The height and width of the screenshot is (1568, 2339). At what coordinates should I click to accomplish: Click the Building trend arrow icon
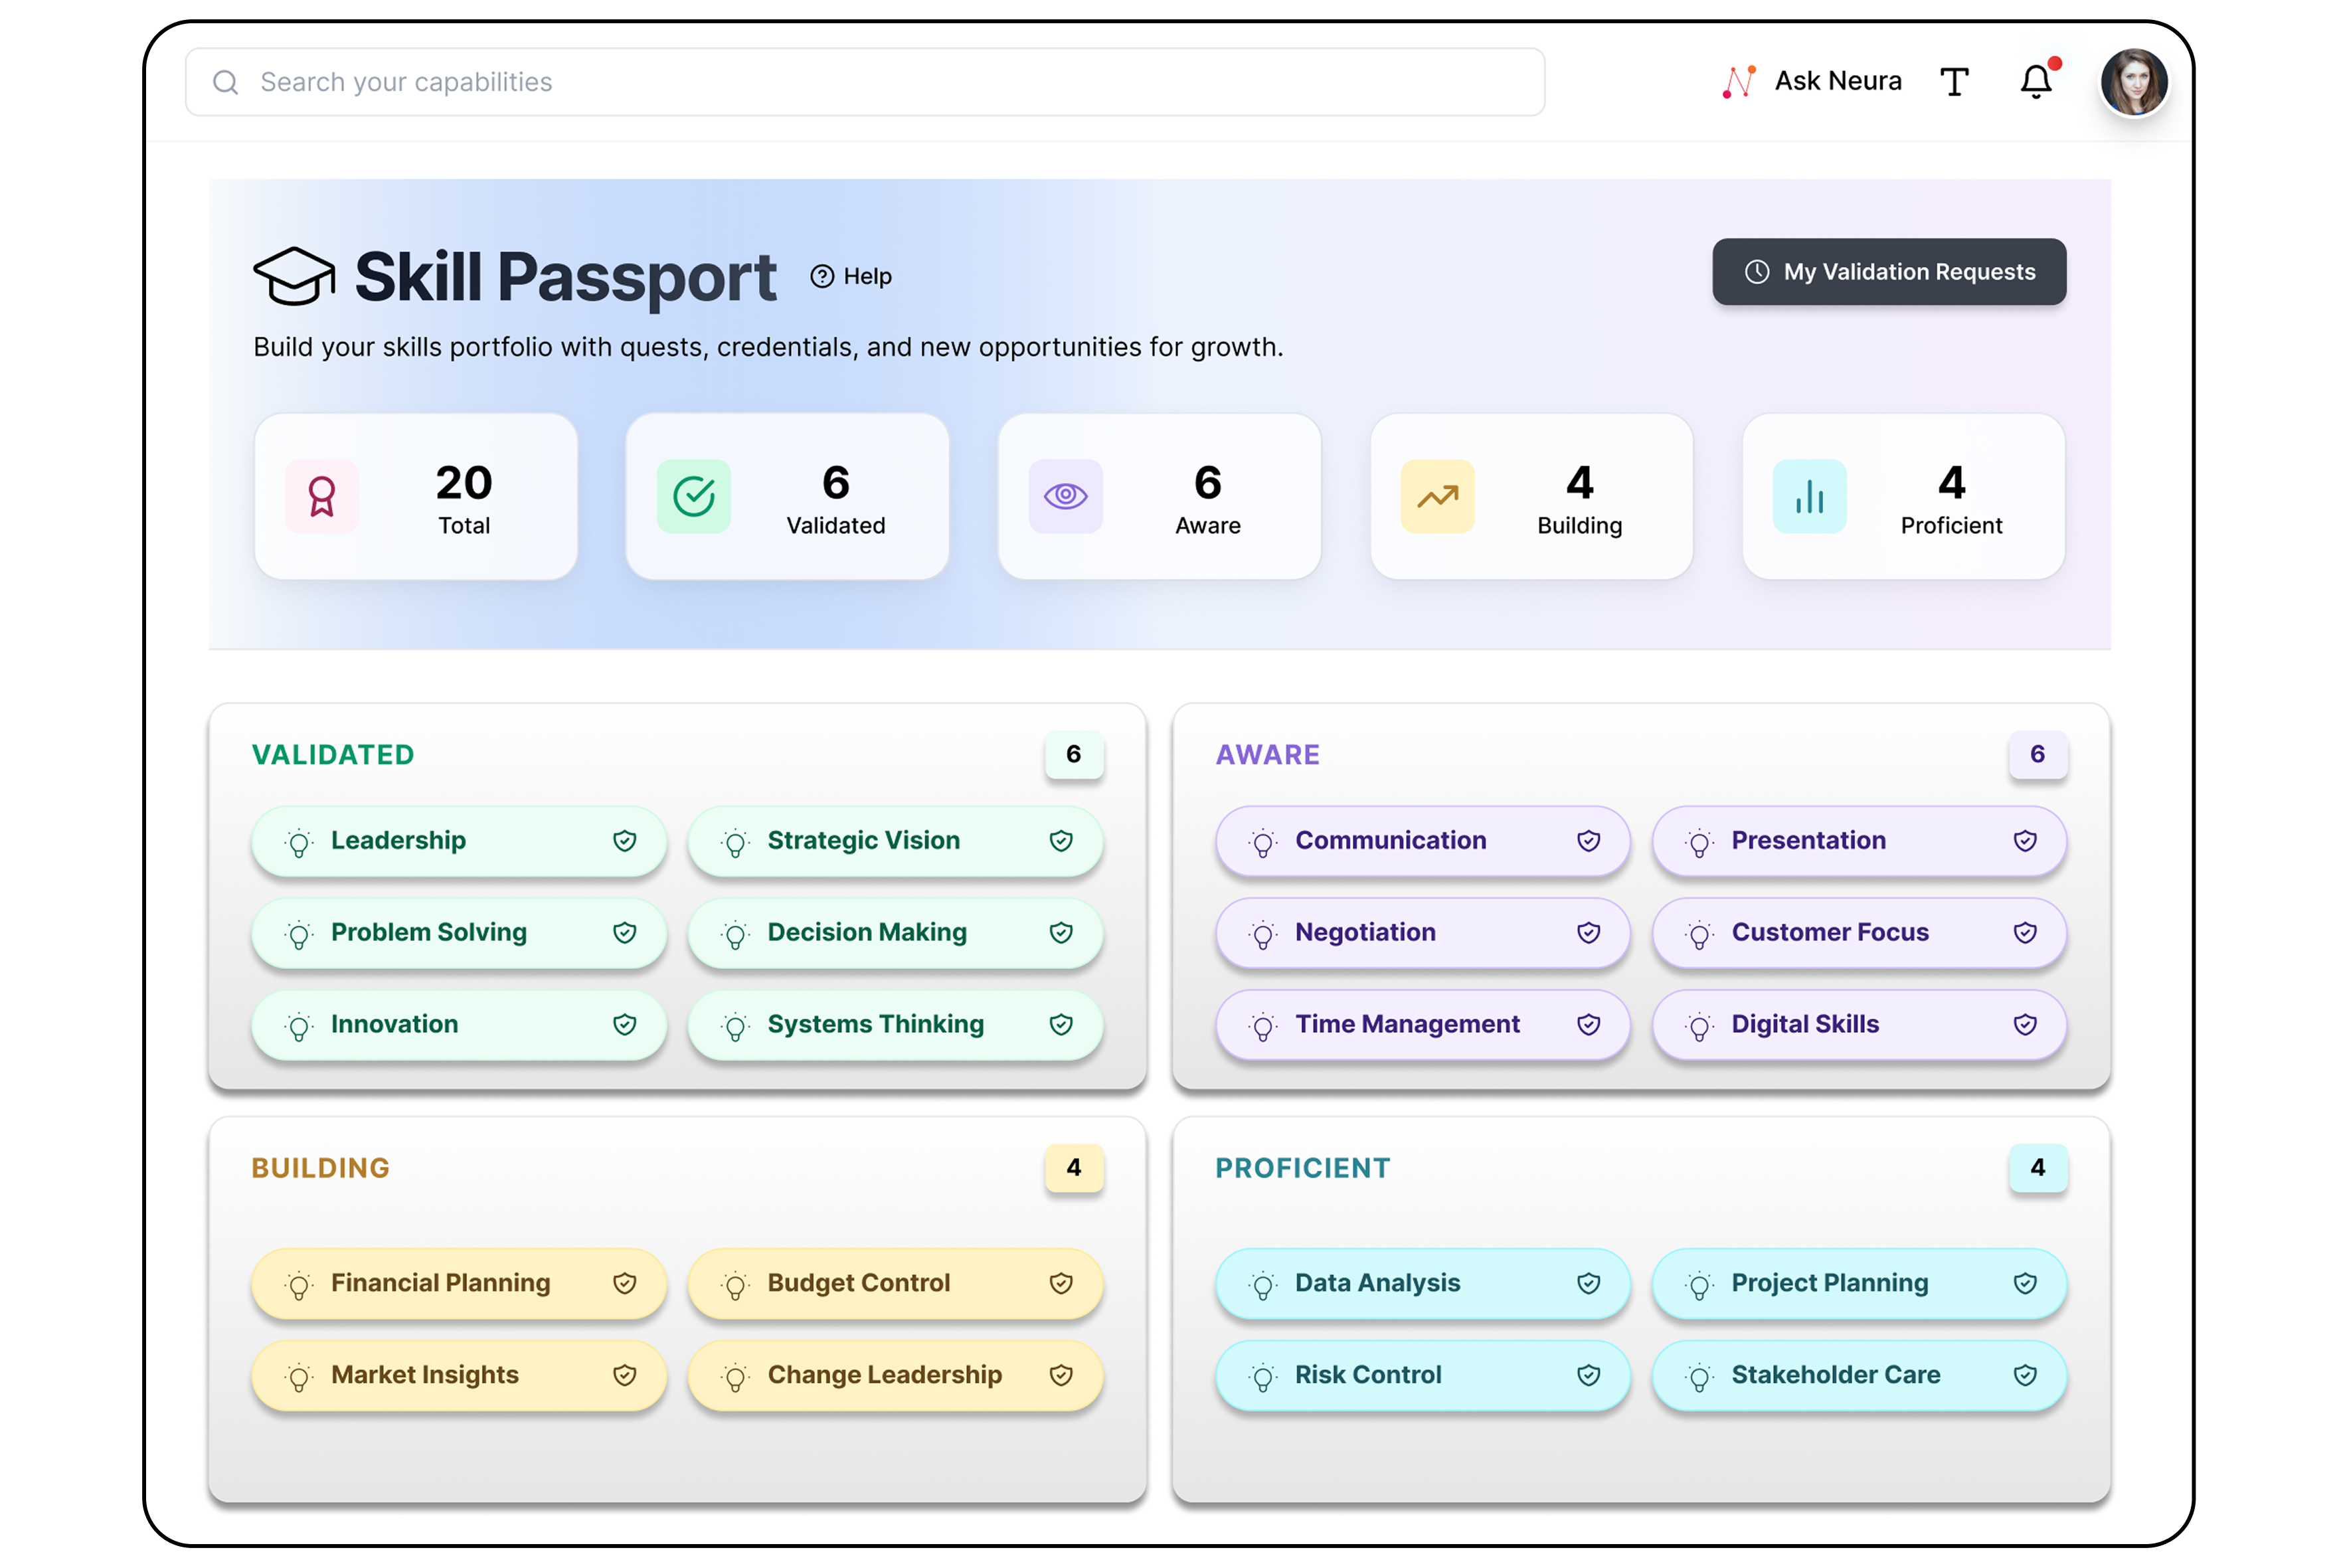tap(1437, 496)
